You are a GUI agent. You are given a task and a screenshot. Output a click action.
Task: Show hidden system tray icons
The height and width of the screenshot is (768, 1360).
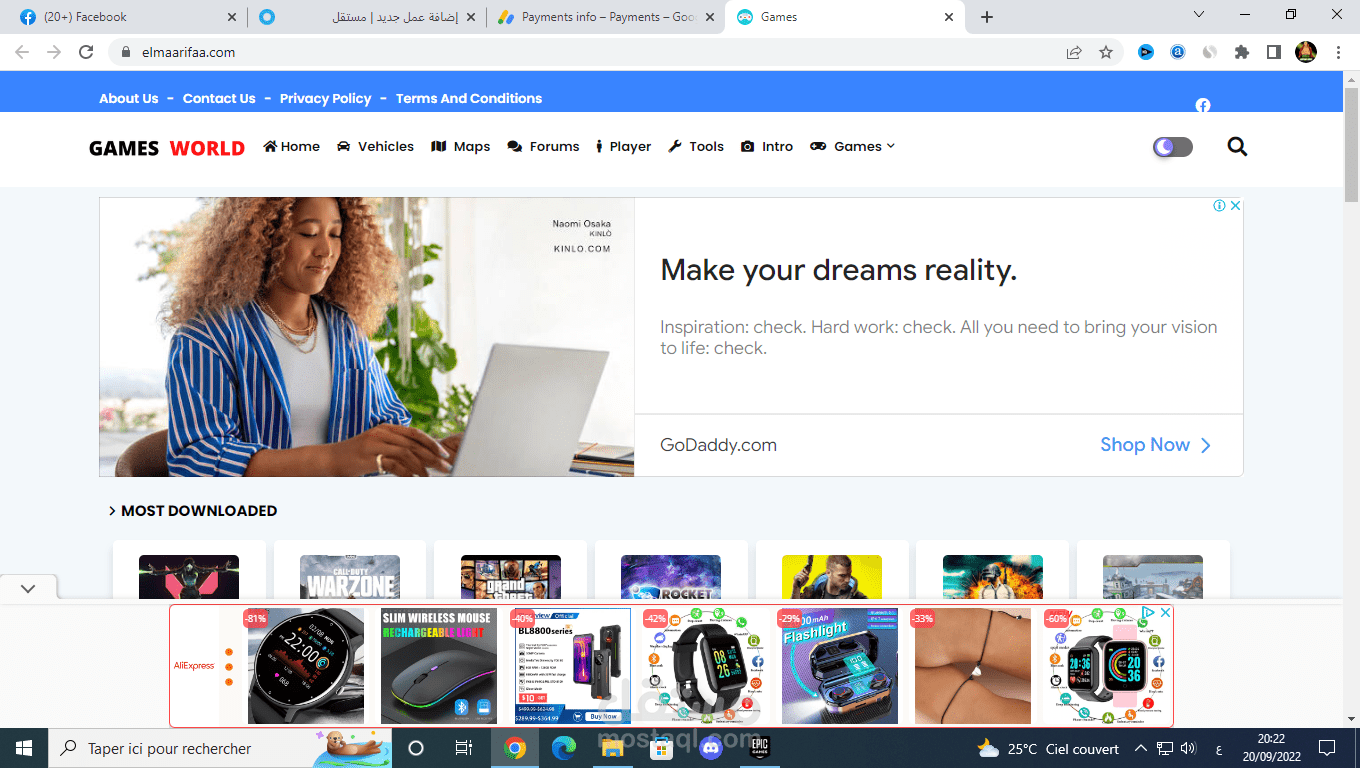click(1140, 748)
